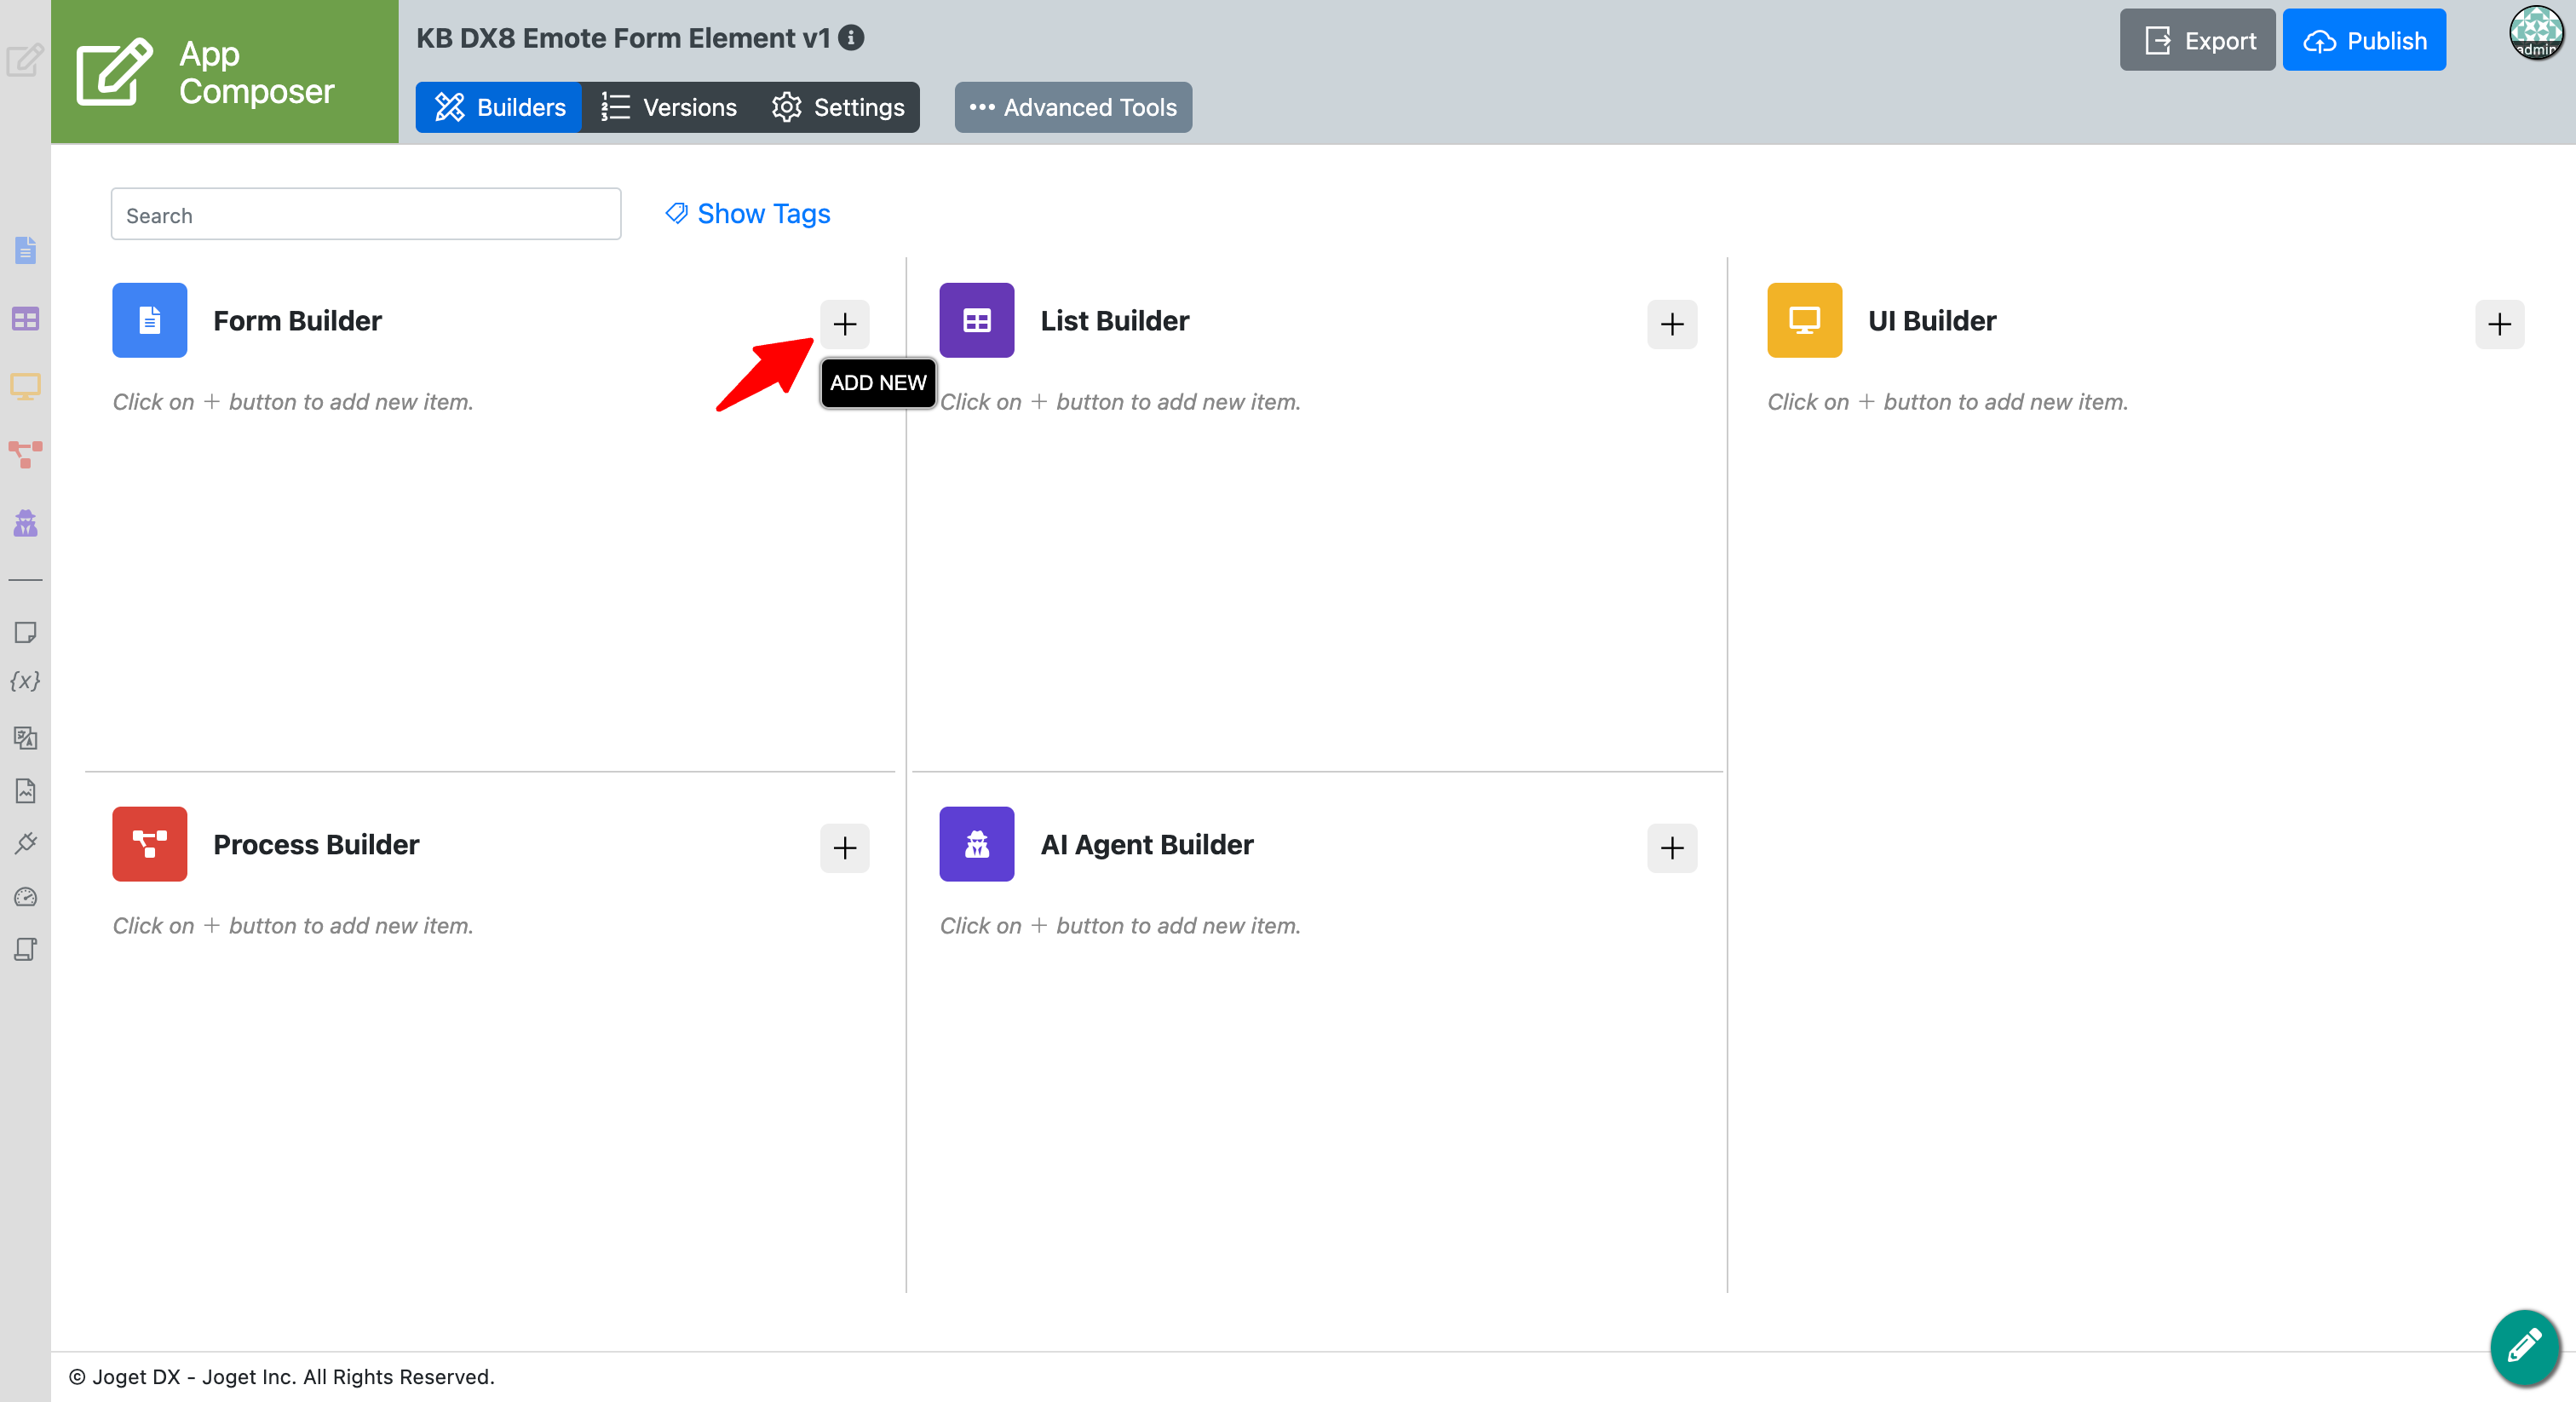The height and width of the screenshot is (1402, 2576).
Task: Add a new UI Builder item
Action: [2499, 324]
